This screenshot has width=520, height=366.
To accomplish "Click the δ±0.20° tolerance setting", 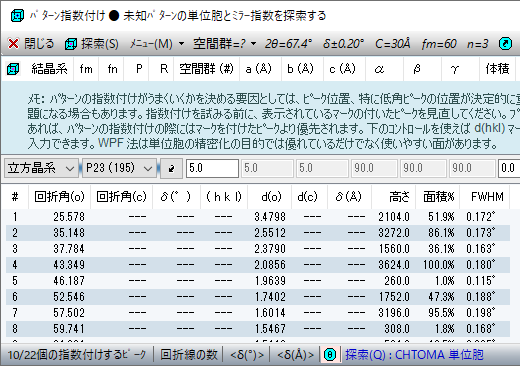I will (343, 44).
